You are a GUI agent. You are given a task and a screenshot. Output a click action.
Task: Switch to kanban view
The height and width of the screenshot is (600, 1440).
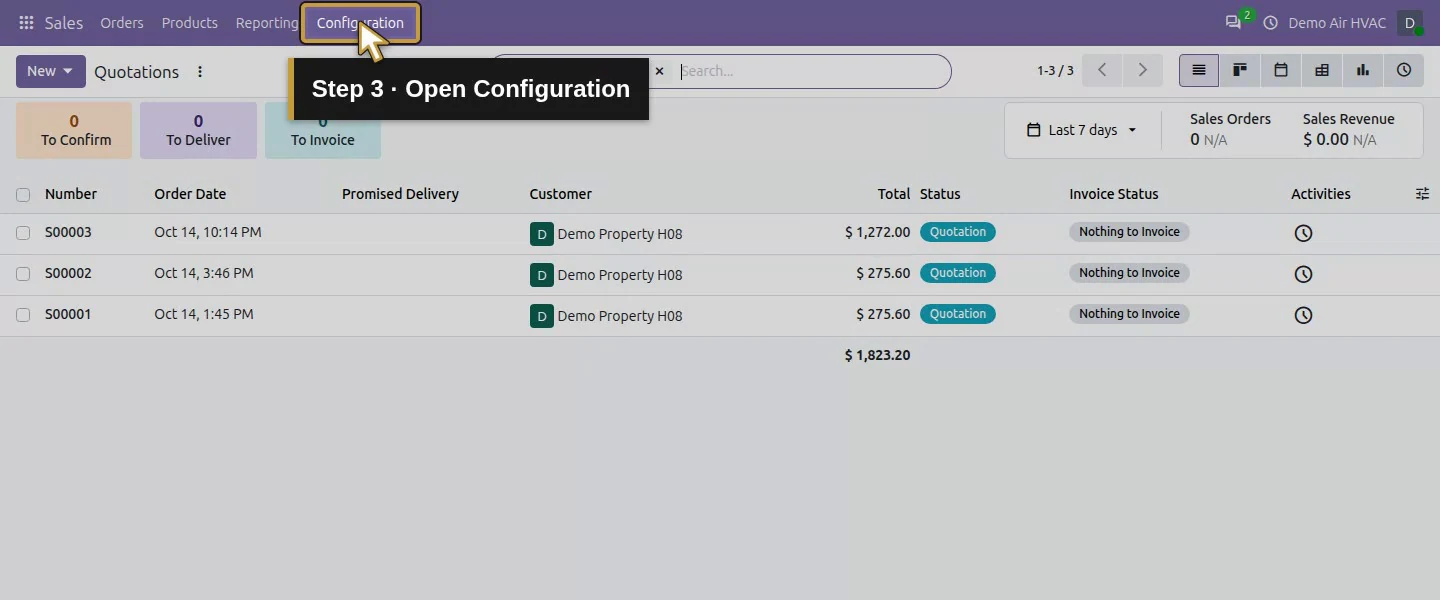[1240, 71]
